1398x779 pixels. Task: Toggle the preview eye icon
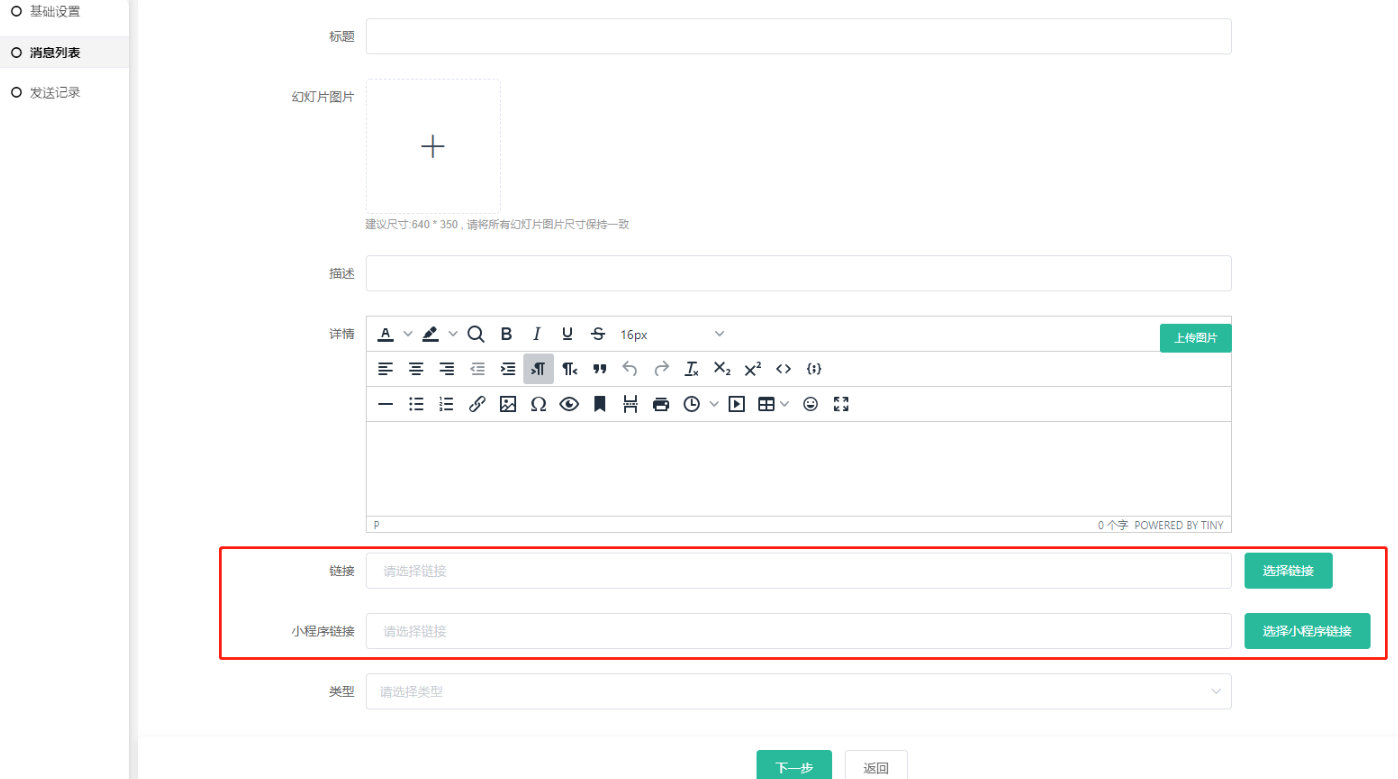(569, 404)
